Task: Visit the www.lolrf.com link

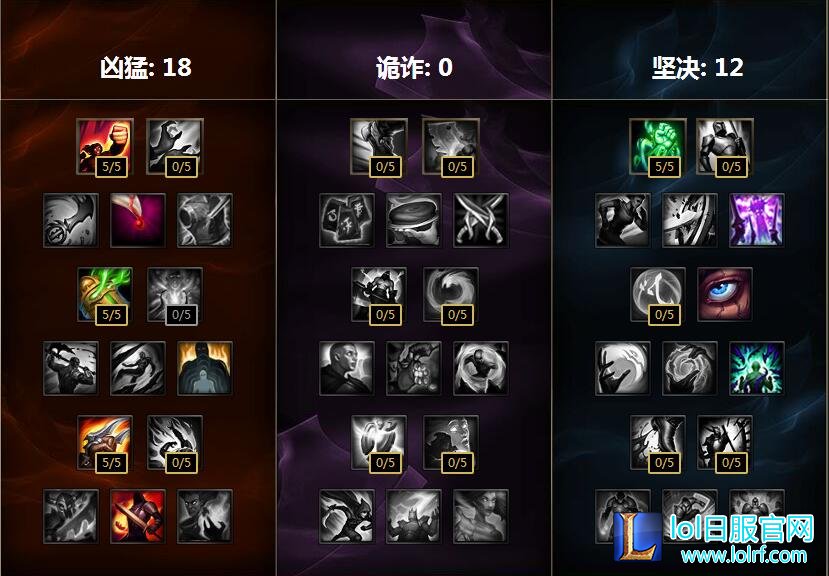Action: coord(744,555)
